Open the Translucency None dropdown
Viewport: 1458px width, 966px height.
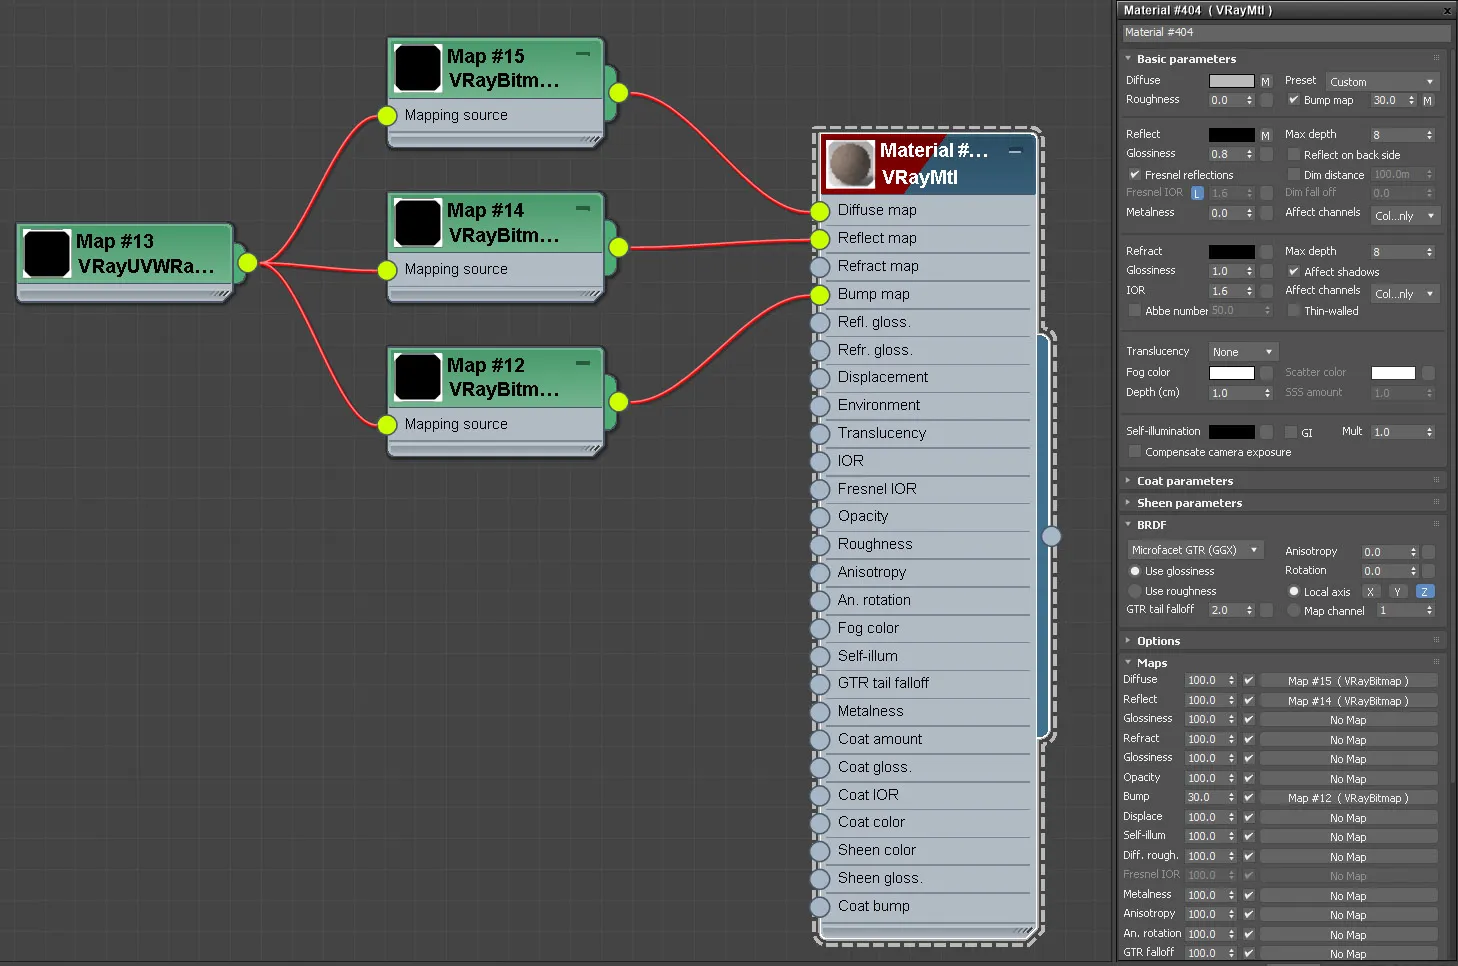(1243, 352)
